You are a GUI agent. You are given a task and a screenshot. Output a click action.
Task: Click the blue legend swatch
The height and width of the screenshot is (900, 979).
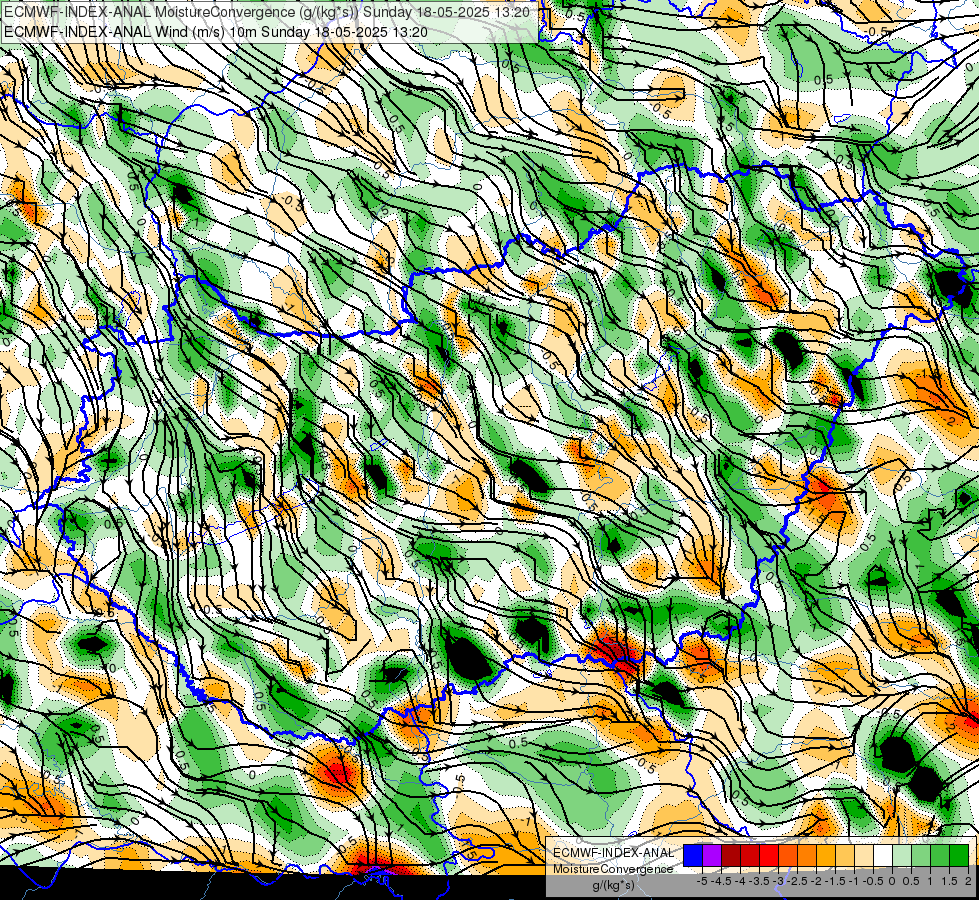[x=693, y=855]
